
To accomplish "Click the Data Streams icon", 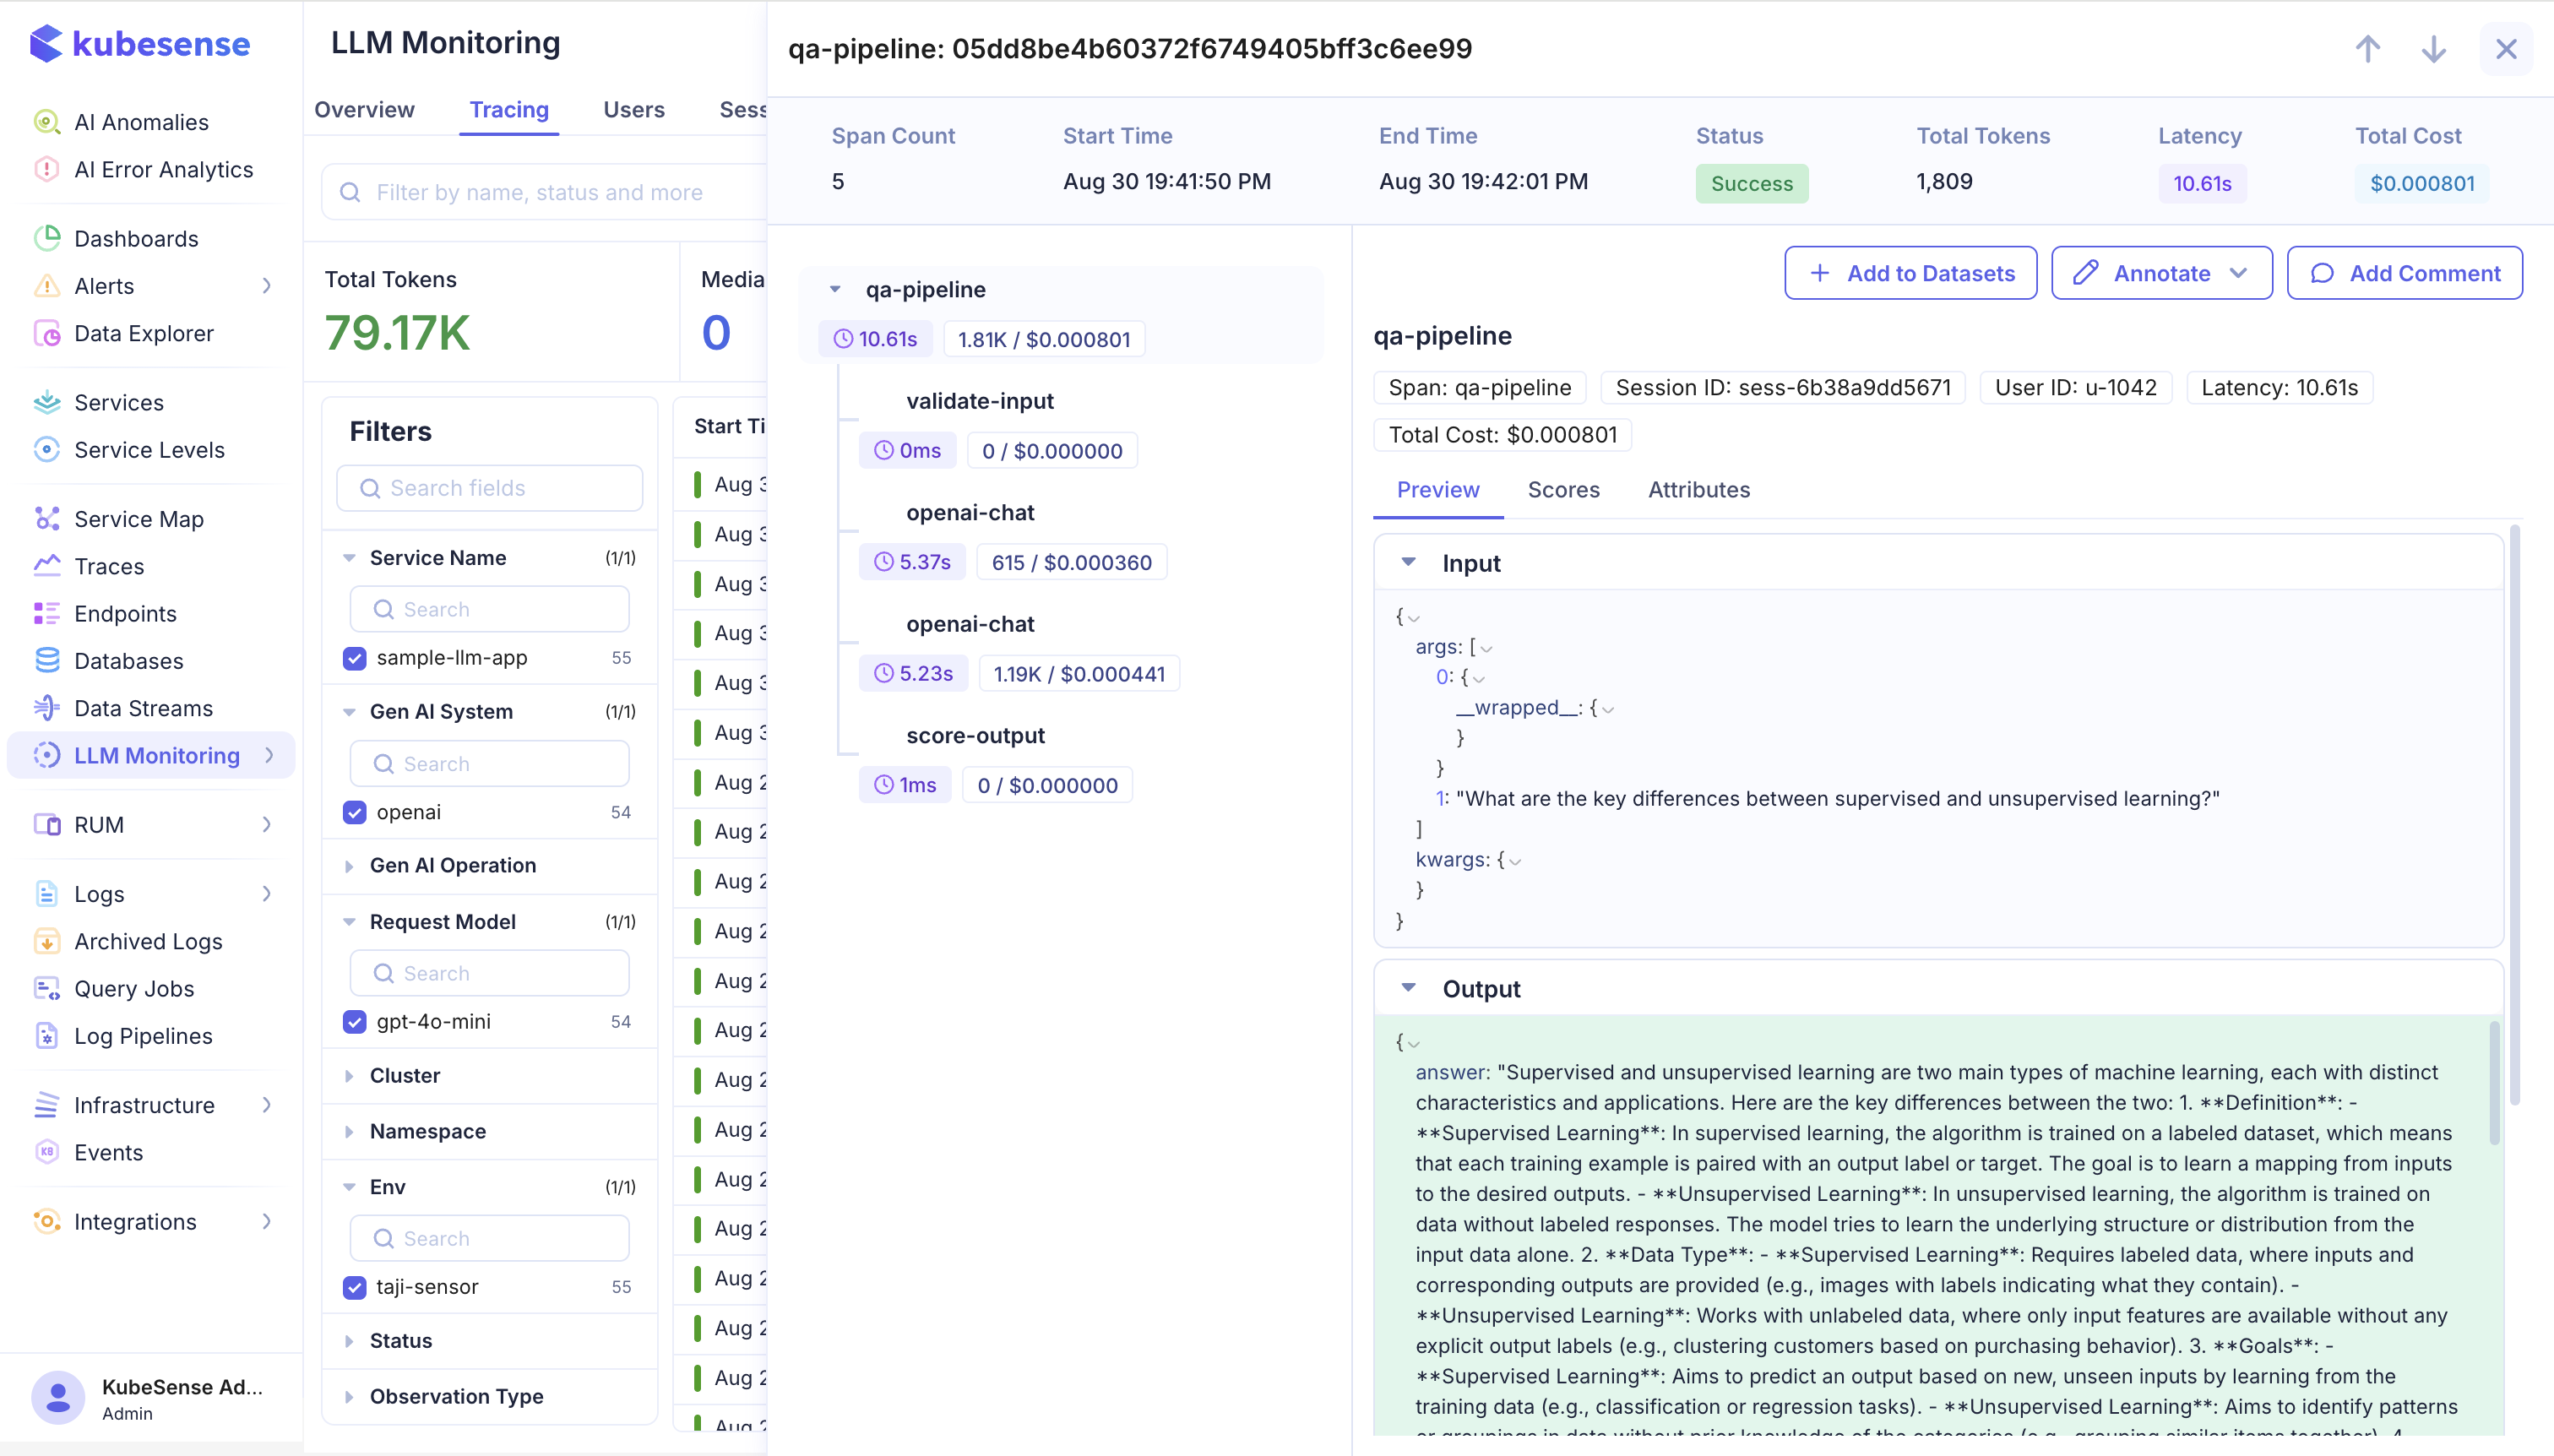I will click(46, 708).
